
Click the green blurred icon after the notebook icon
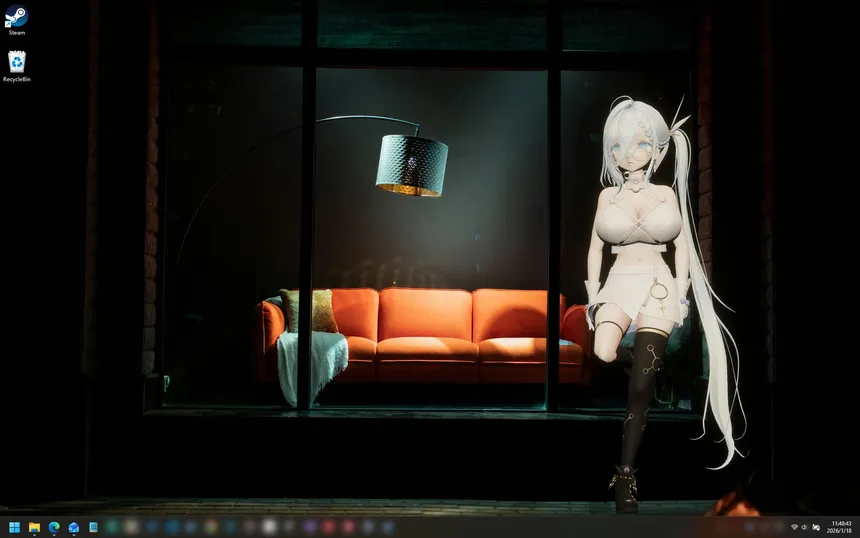[112, 527]
